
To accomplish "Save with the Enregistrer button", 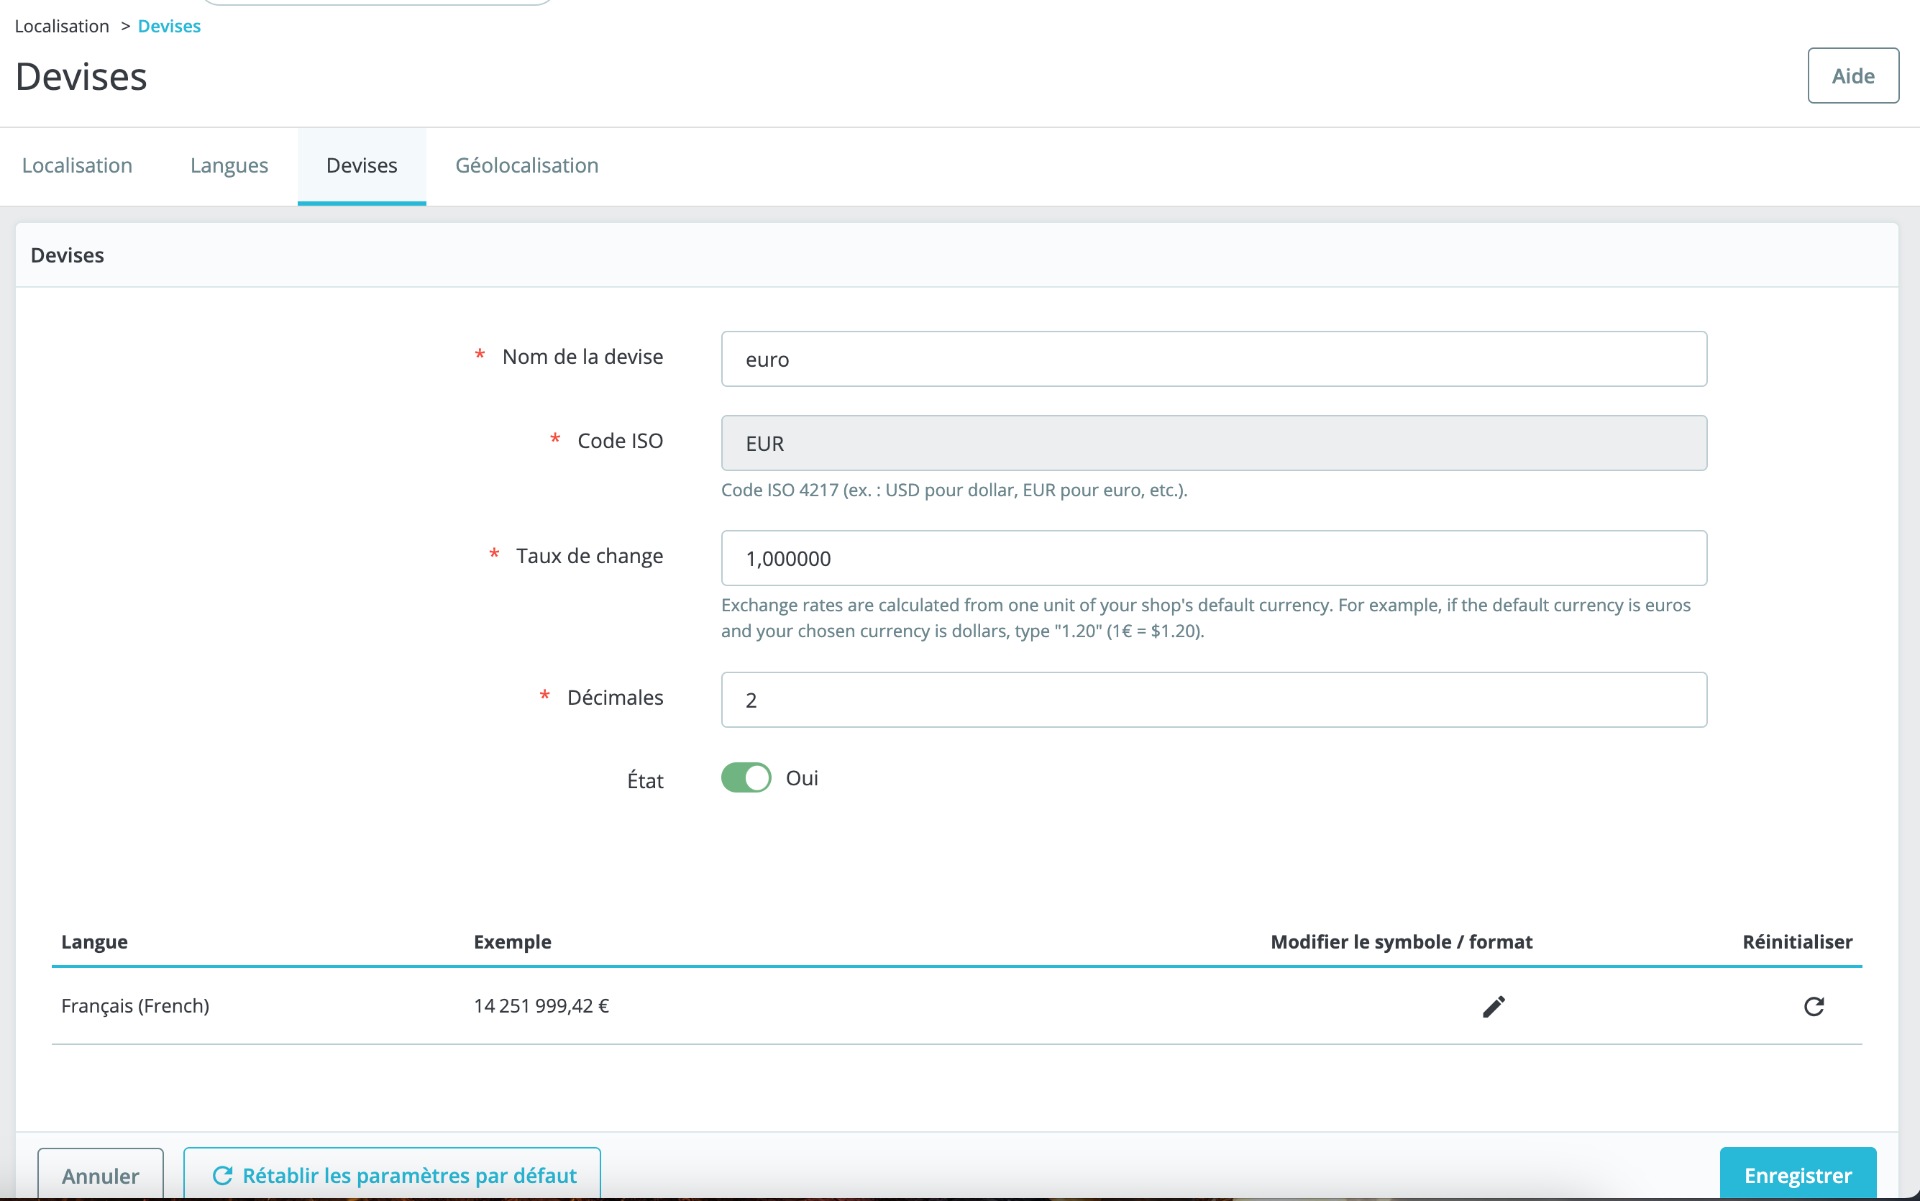I will click(x=1797, y=1175).
